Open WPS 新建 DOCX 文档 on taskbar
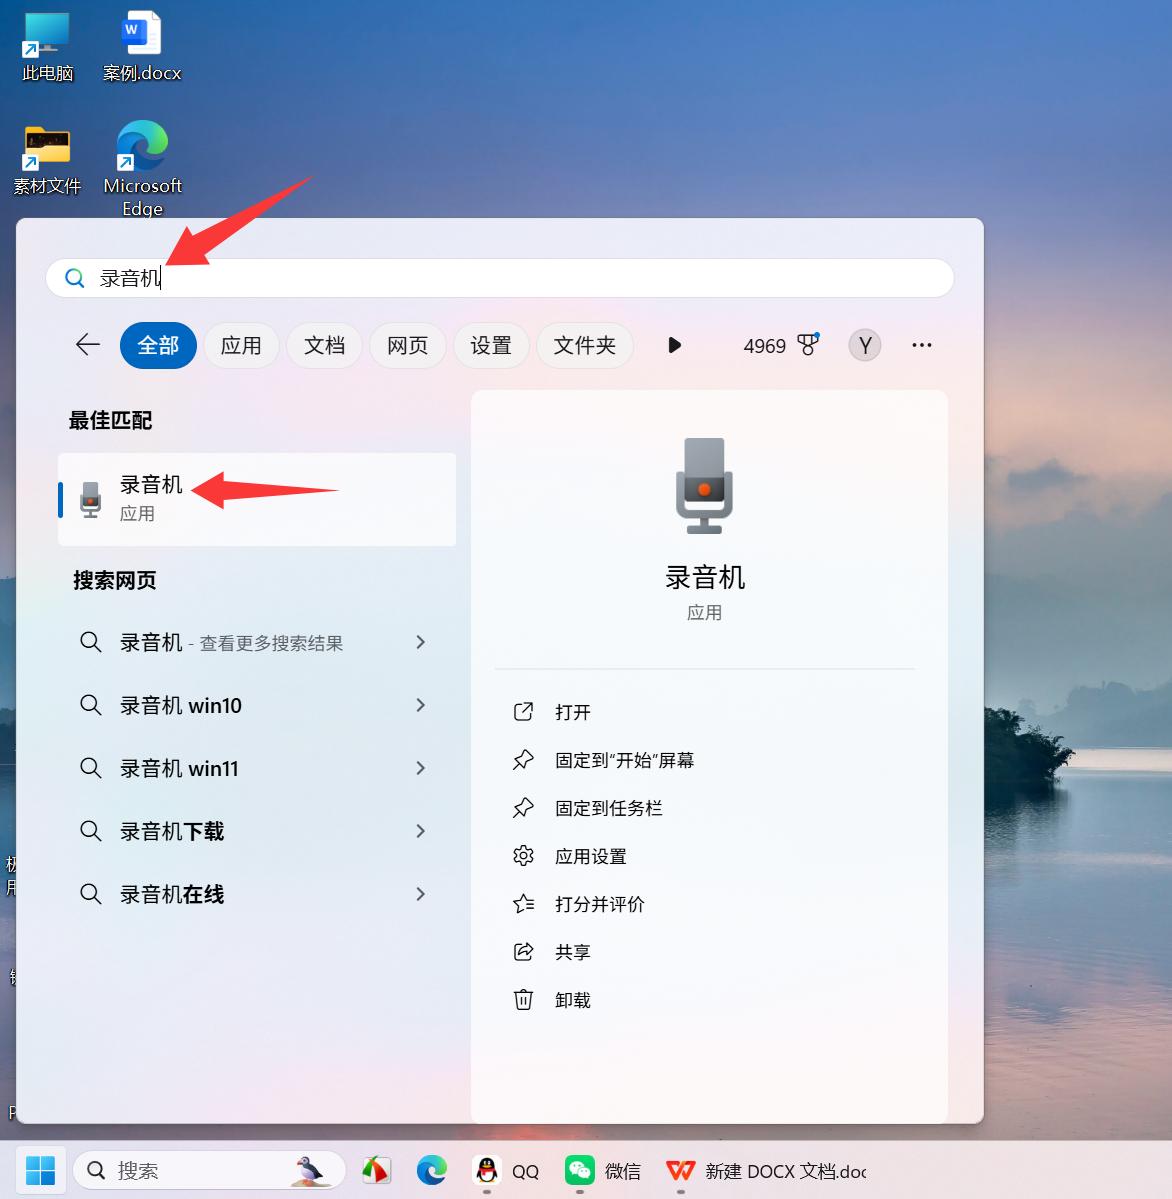This screenshot has height=1199, width=1172. click(x=766, y=1171)
